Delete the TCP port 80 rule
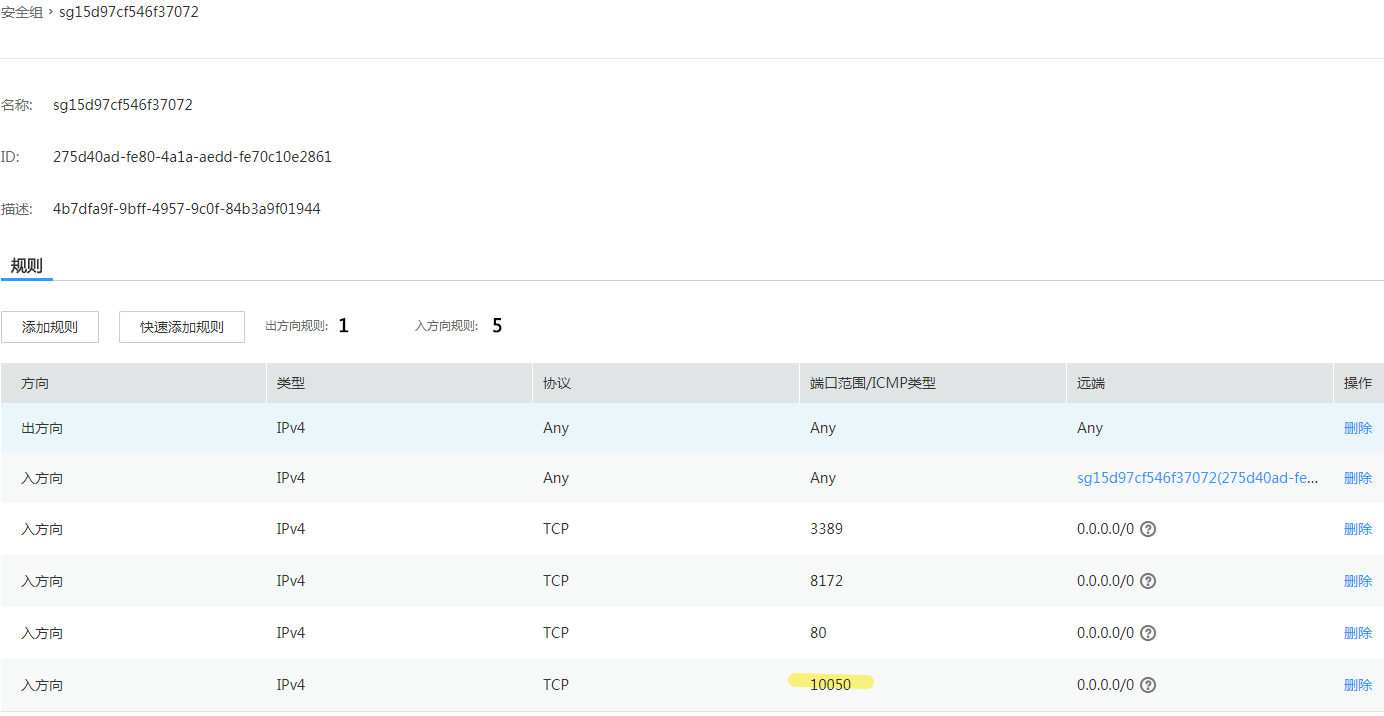The width and height of the screenshot is (1384, 716). click(1357, 633)
